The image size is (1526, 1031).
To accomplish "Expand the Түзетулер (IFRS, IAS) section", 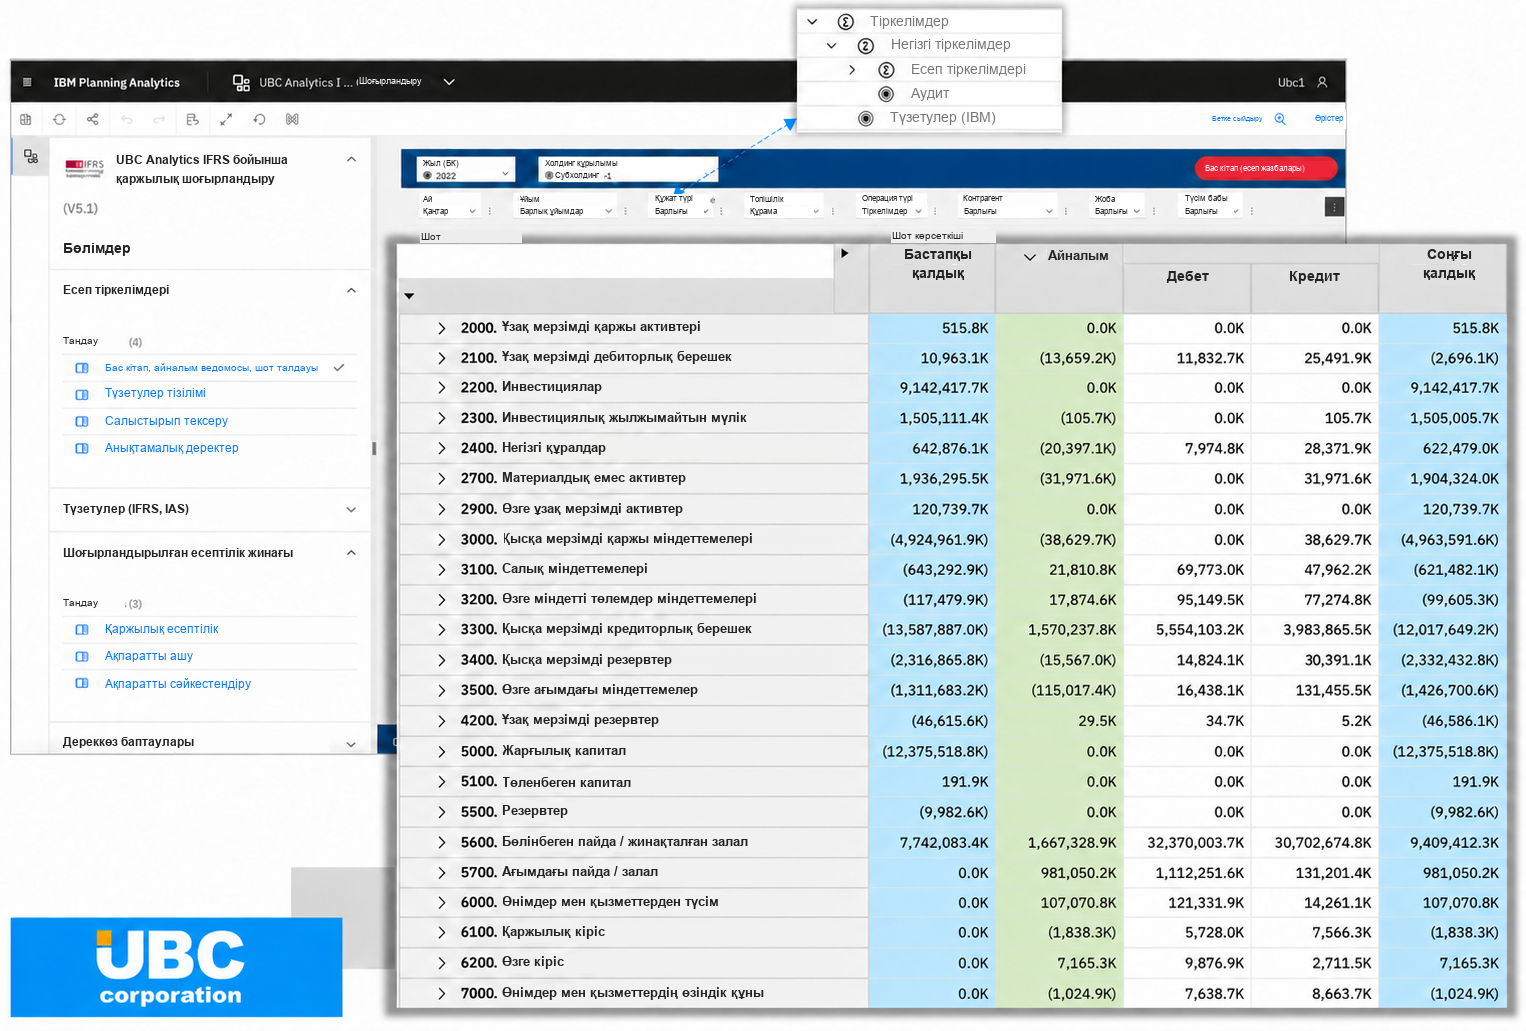I will tap(351, 509).
